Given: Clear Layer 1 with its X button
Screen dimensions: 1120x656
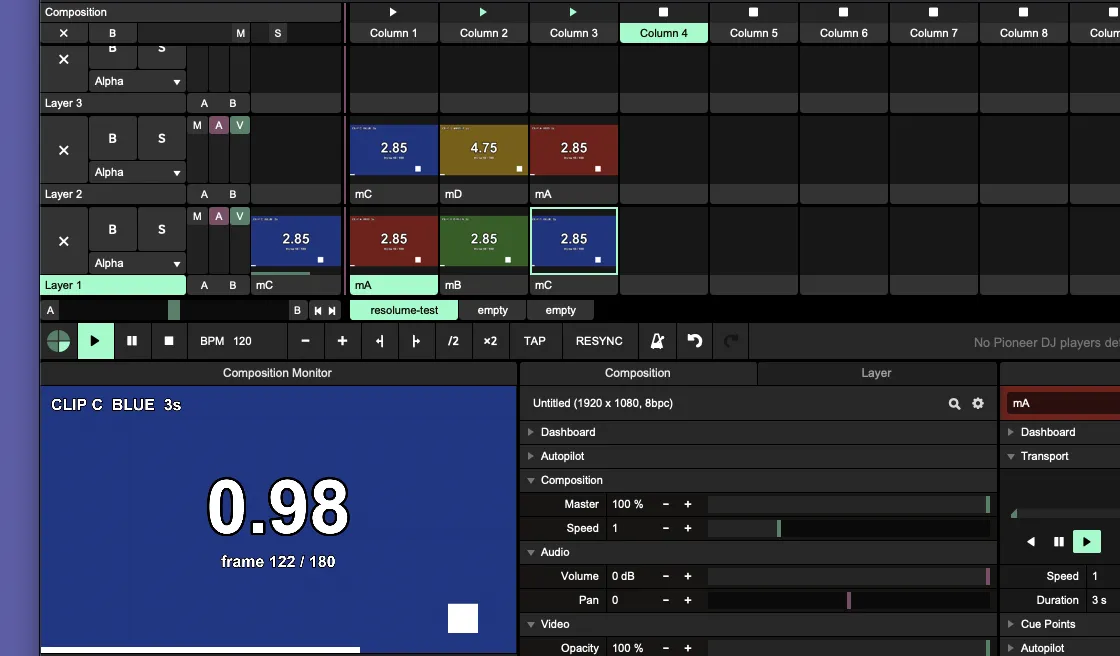Looking at the screenshot, I should point(64,242).
